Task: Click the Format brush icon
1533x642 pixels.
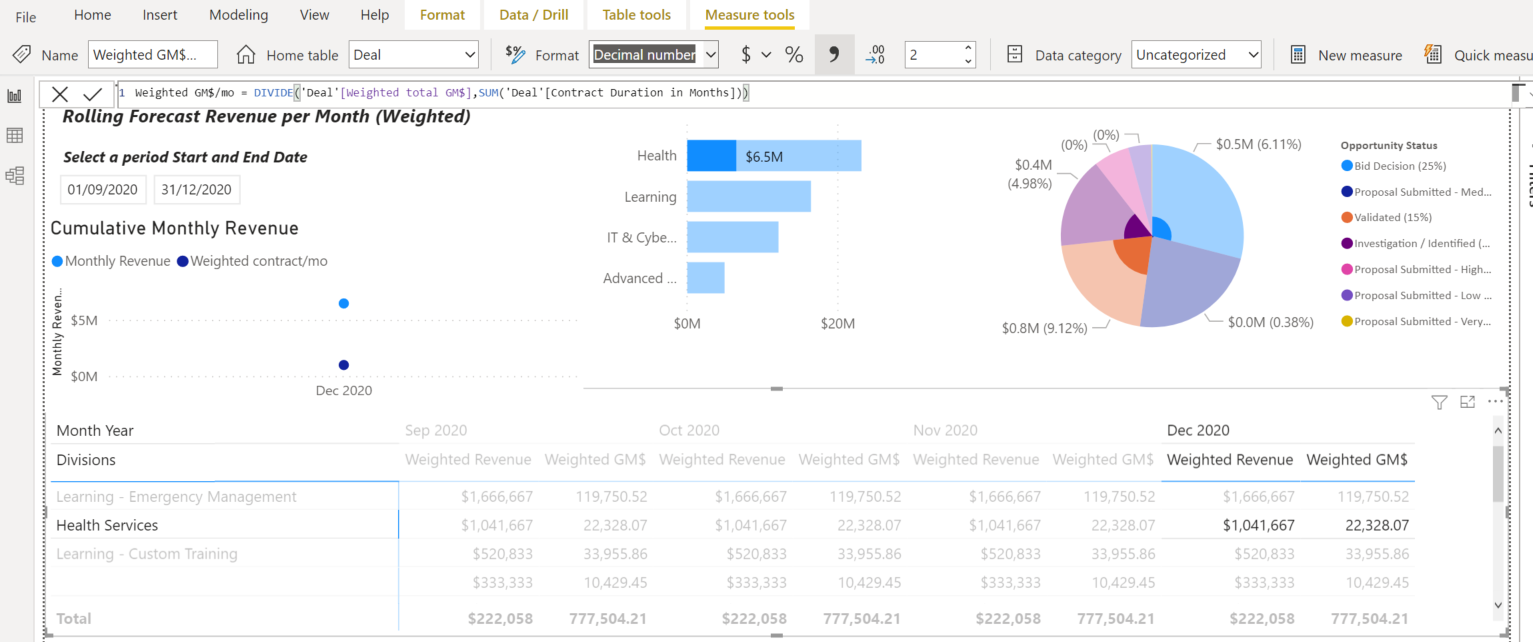Action: pyautogui.click(x=515, y=55)
